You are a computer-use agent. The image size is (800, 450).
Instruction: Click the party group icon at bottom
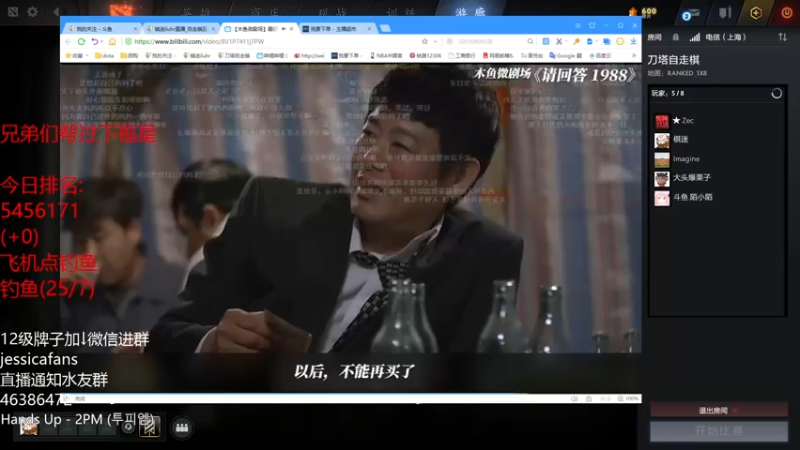pyautogui.click(x=182, y=428)
